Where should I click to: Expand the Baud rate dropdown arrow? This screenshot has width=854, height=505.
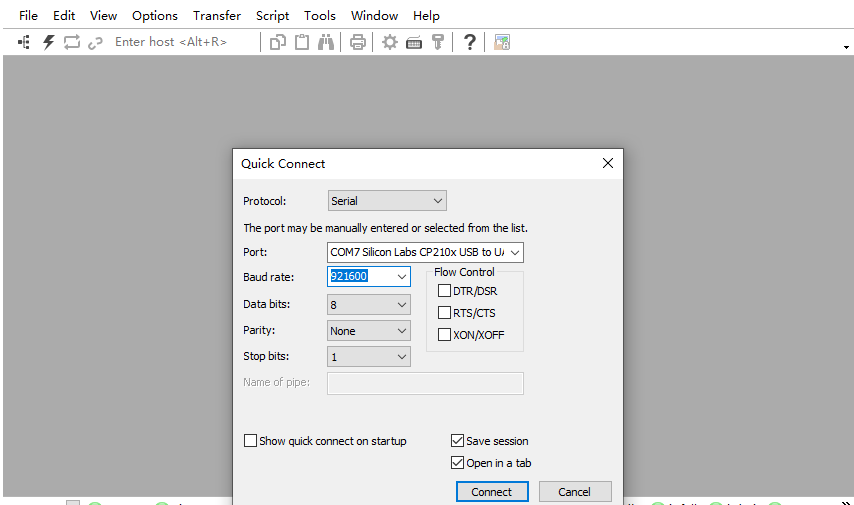402,277
